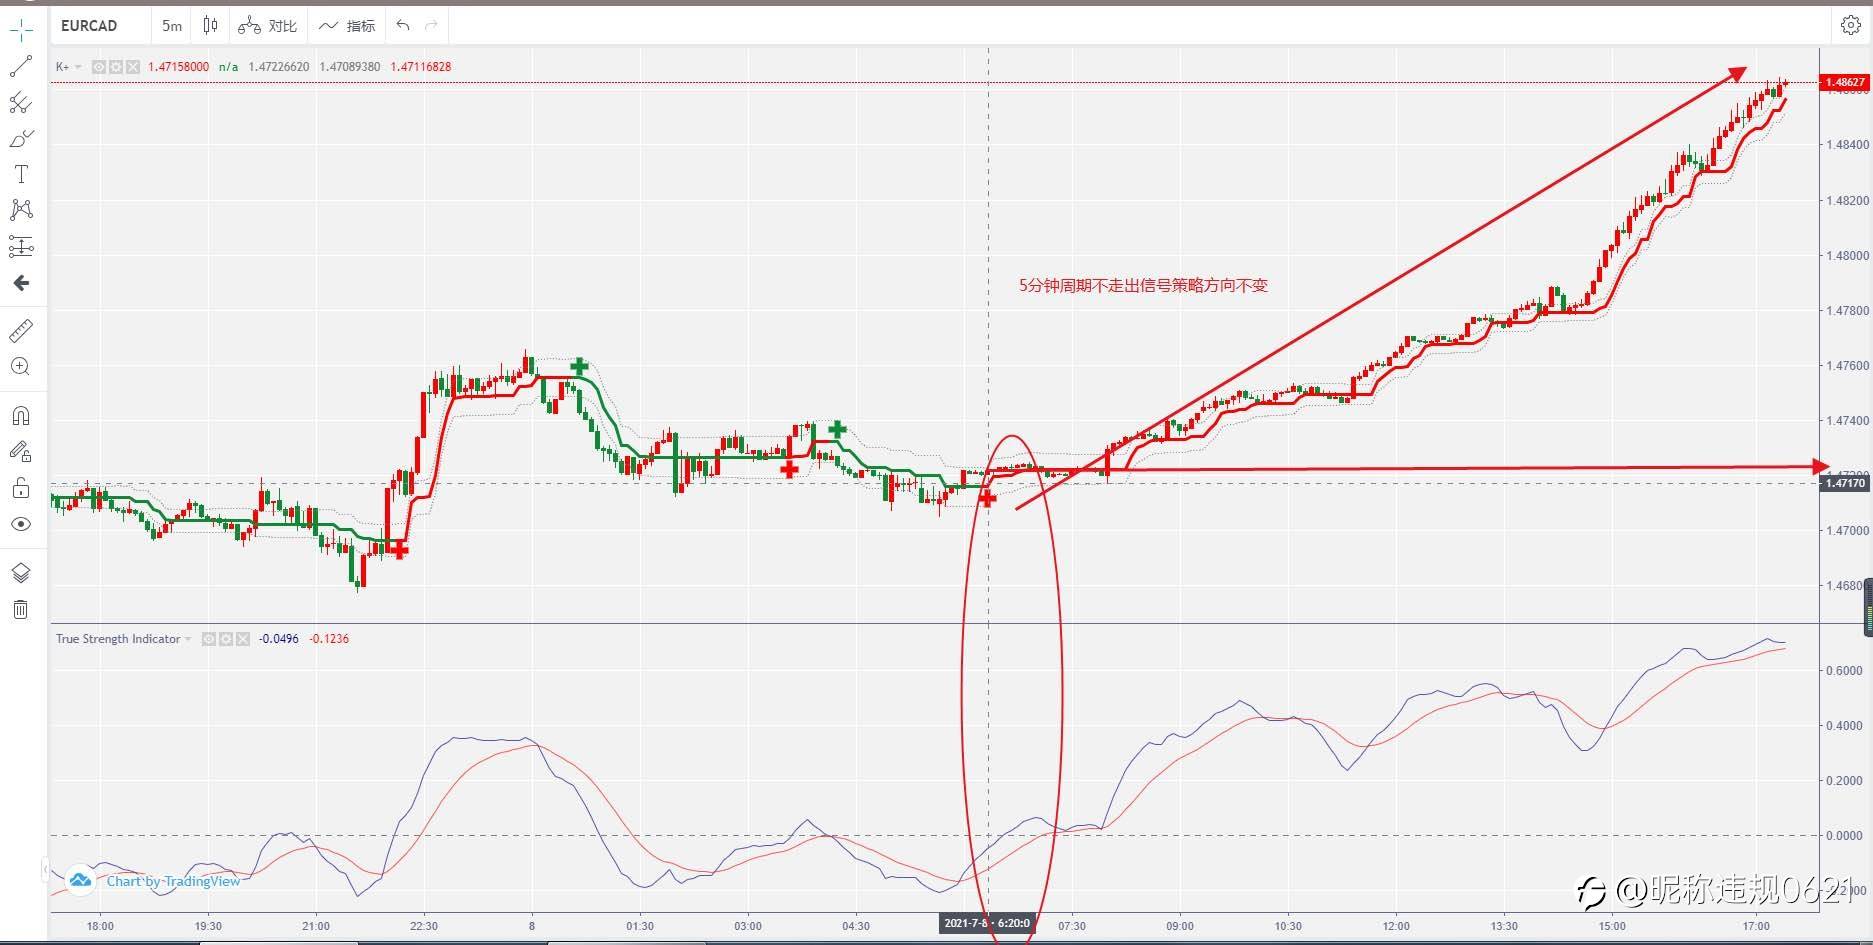The image size is (1873, 945).
Task: Toggle hide all drawings eye icon
Action: pyautogui.click(x=21, y=524)
